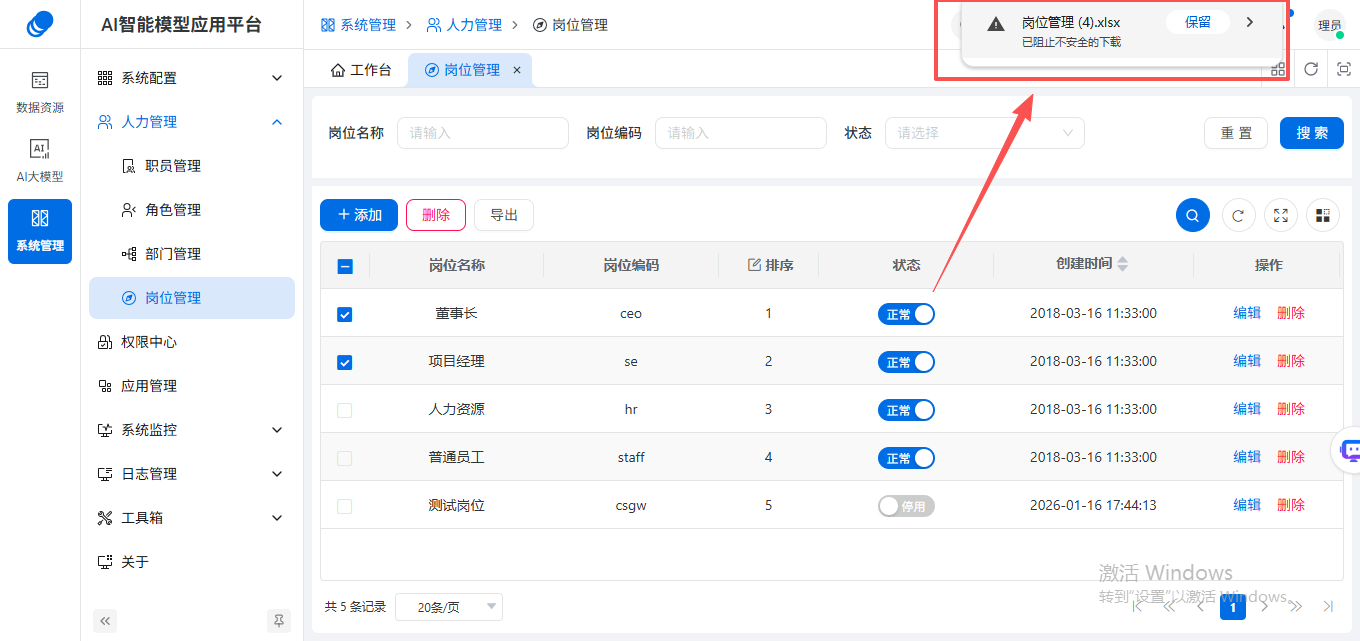Click the 导出 button
This screenshot has height=641, width=1360.
click(504, 215)
